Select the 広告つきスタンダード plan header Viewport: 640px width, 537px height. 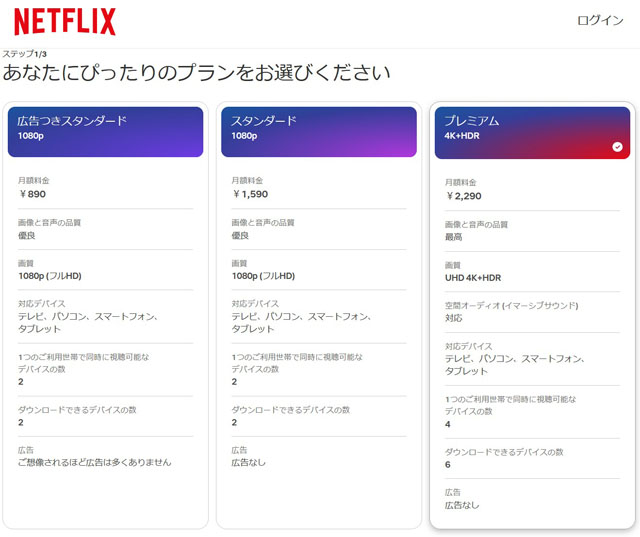105,132
